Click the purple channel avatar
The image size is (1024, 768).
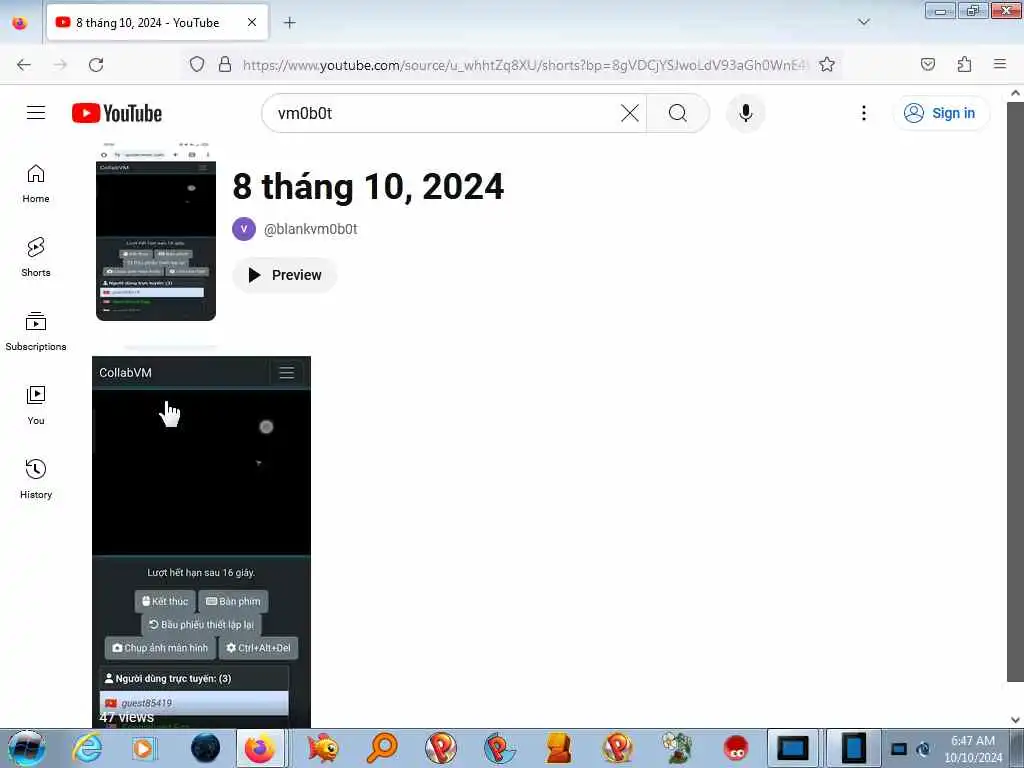tap(244, 229)
